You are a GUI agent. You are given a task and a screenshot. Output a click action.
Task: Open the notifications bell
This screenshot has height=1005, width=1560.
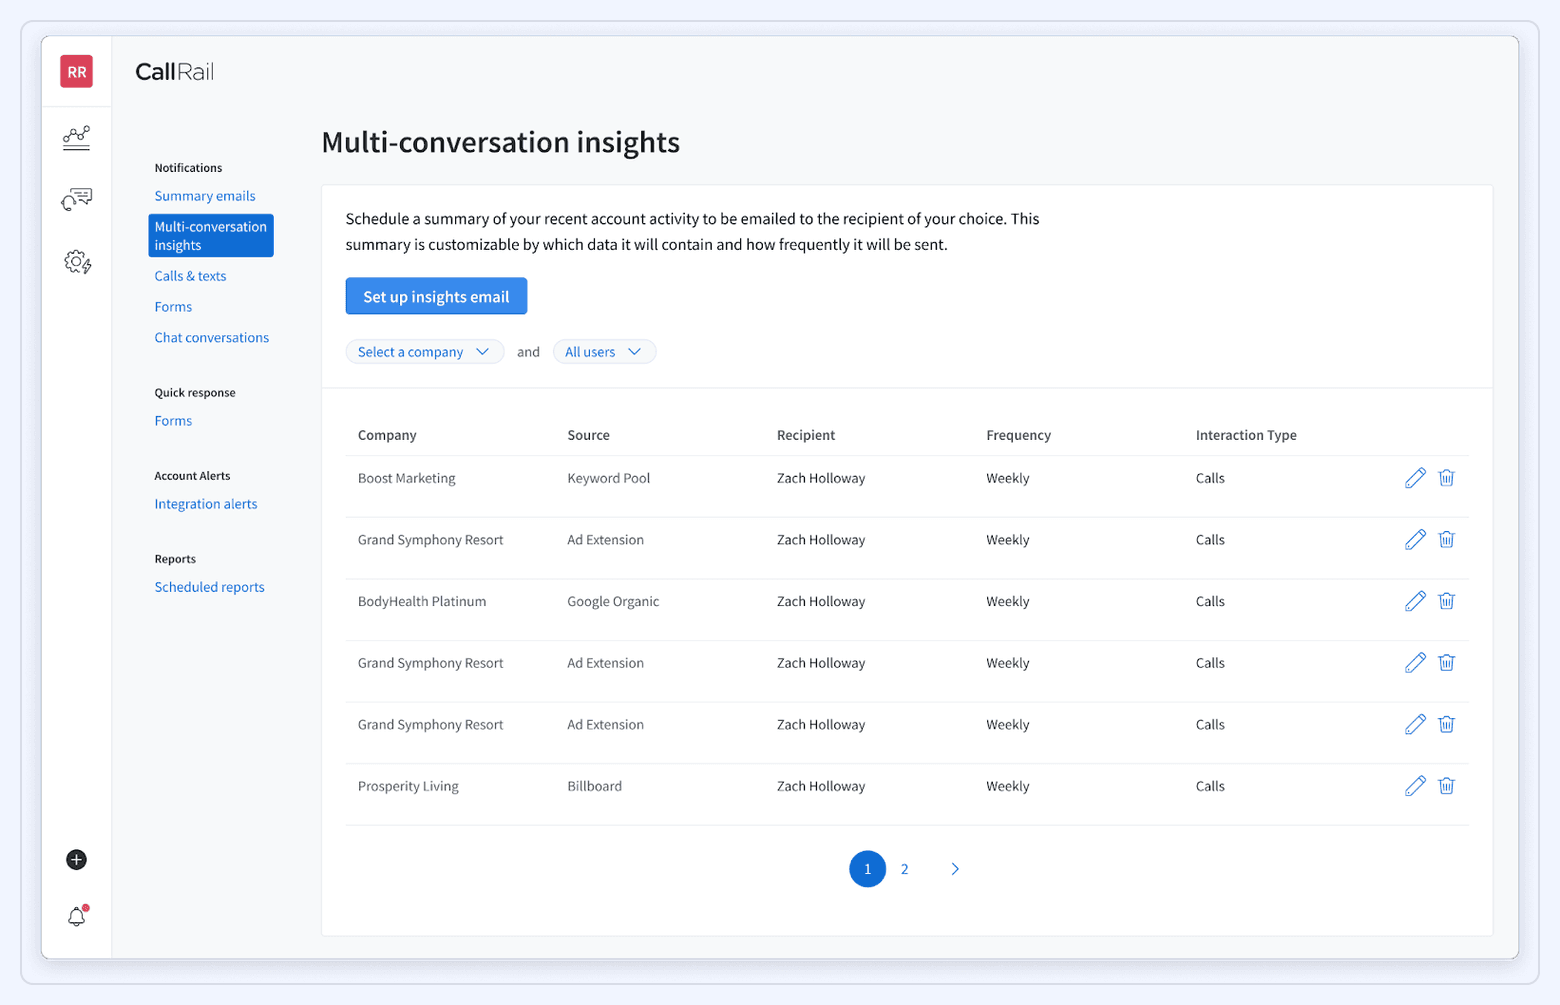click(x=75, y=916)
